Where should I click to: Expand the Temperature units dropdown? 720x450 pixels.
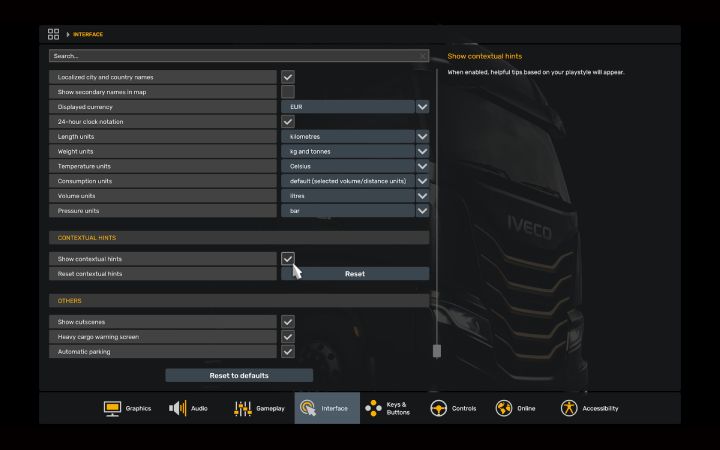click(422, 167)
